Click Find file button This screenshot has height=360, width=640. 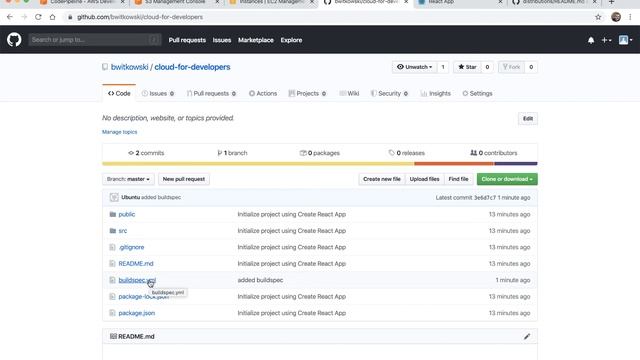tap(458, 179)
